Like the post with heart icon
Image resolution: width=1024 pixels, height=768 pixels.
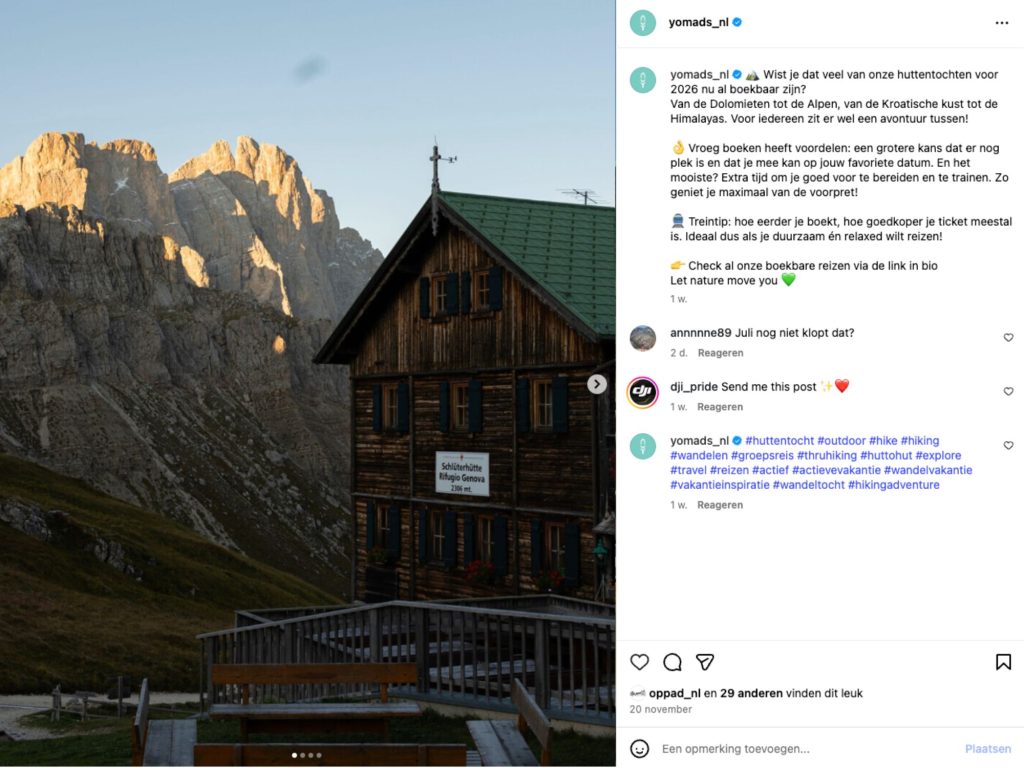(639, 662)
